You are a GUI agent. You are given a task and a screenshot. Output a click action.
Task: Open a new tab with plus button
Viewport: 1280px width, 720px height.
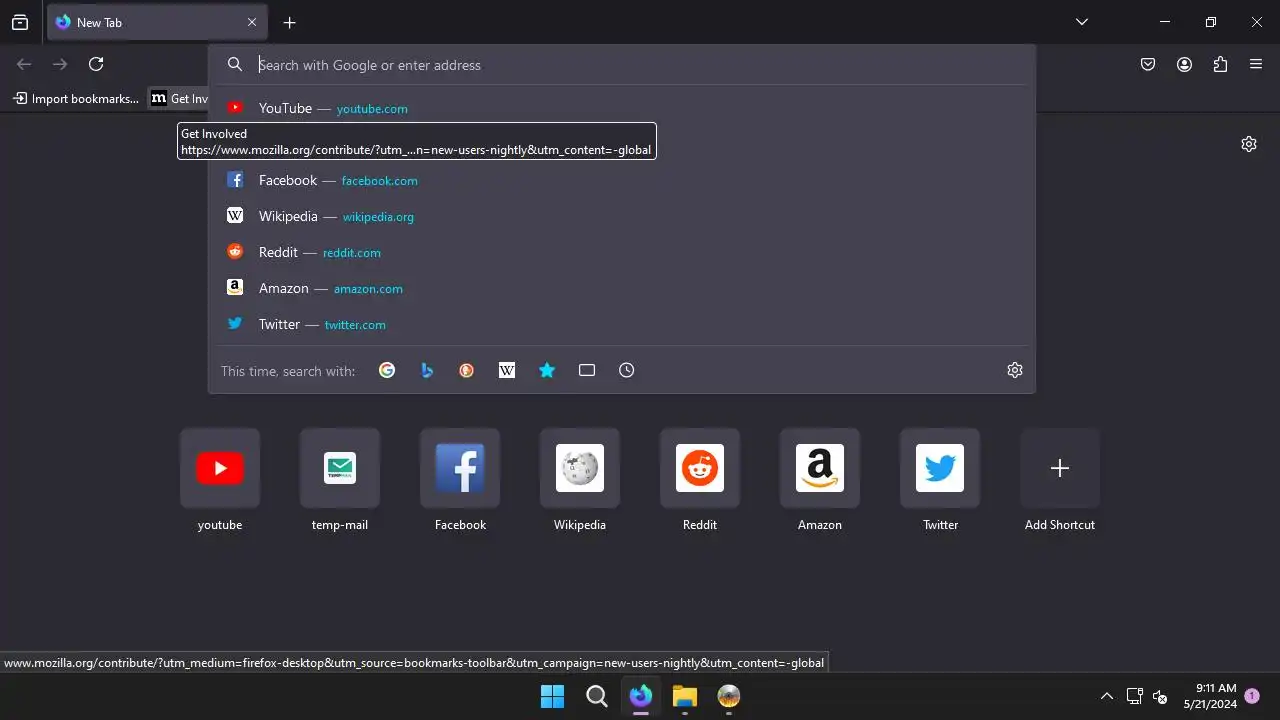click(x=290, y=22)
